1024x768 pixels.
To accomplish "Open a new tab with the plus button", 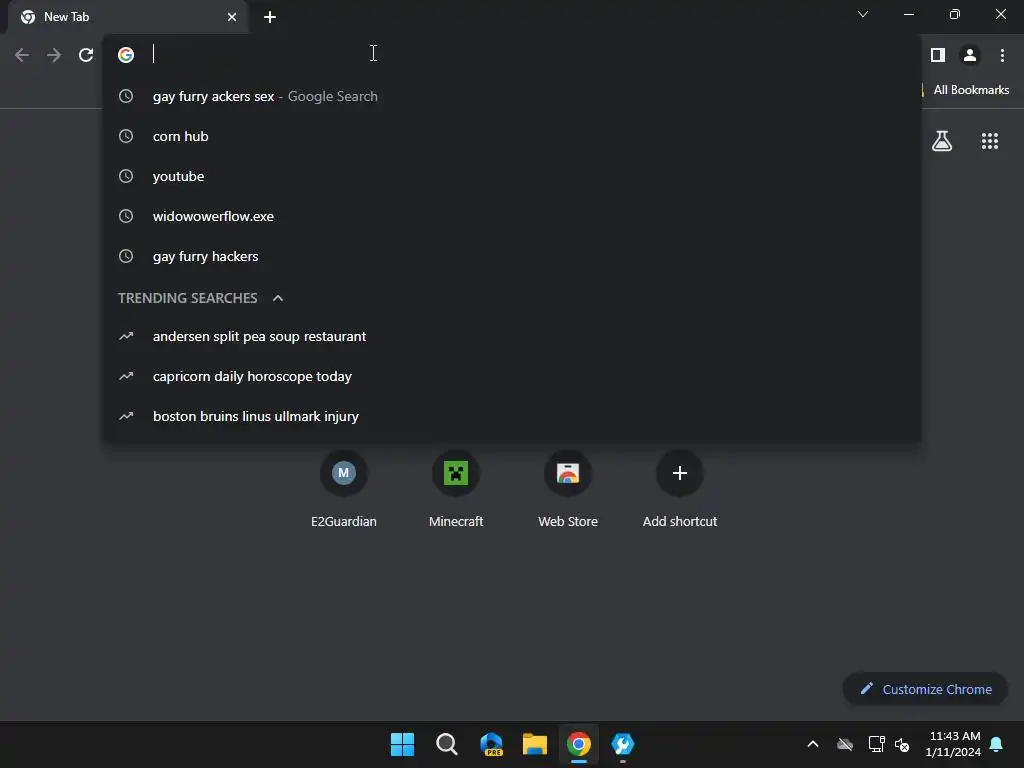I will coord(270,17).
